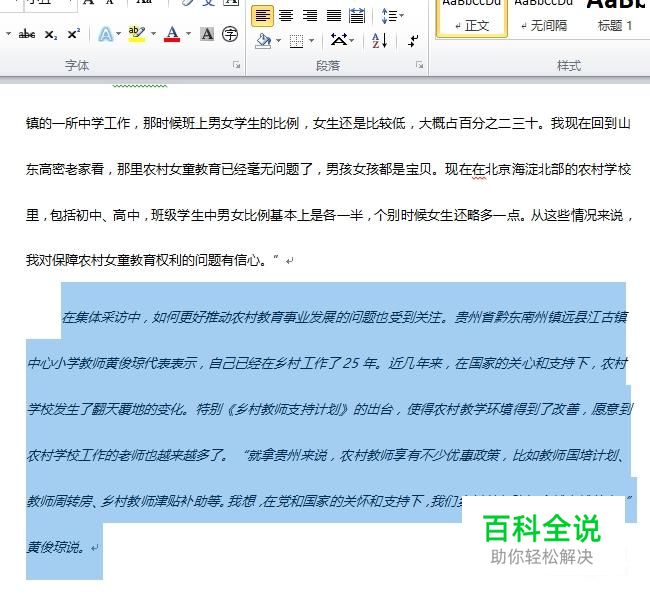The width and height of the screenshot is (650, 600).
Task: Apply the 标题 1 style
Action: (615, 18)
